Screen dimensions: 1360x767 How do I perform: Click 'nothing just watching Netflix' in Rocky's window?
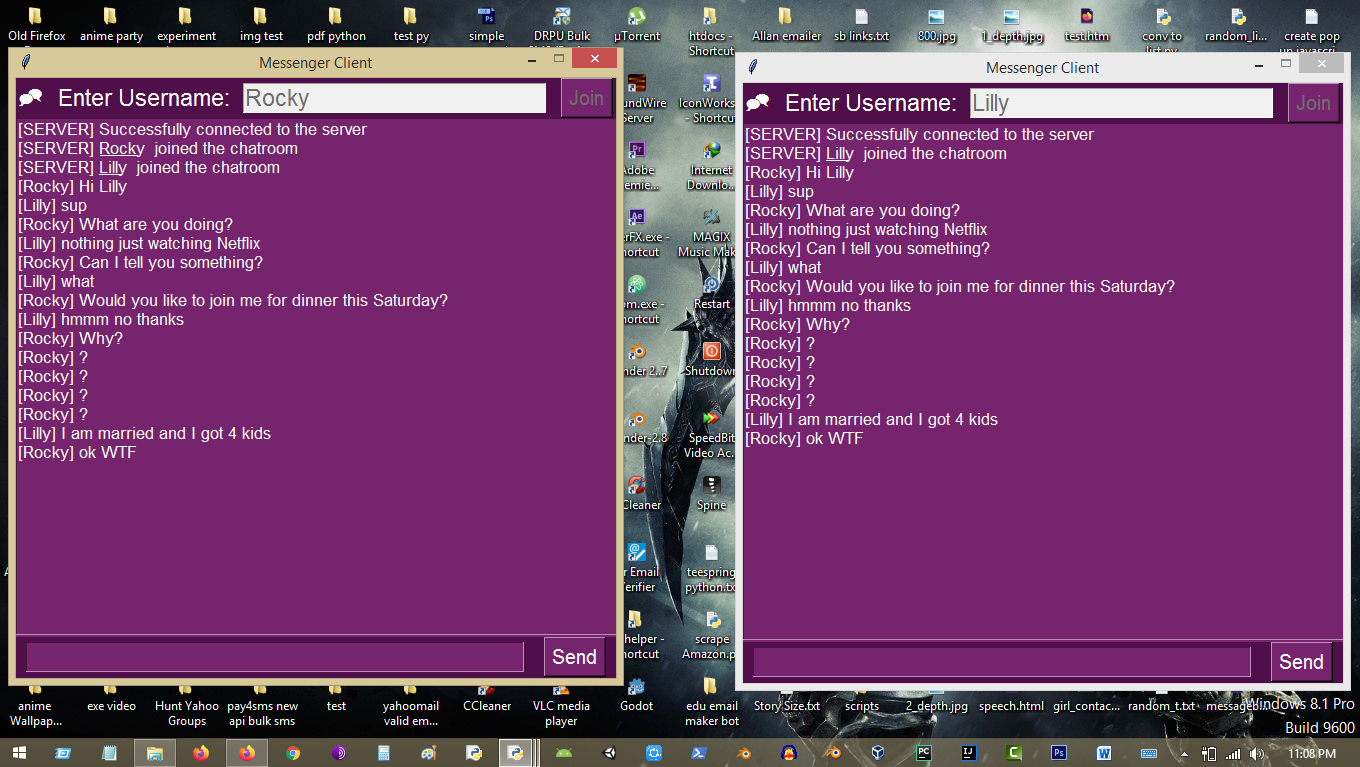(160, 243)
